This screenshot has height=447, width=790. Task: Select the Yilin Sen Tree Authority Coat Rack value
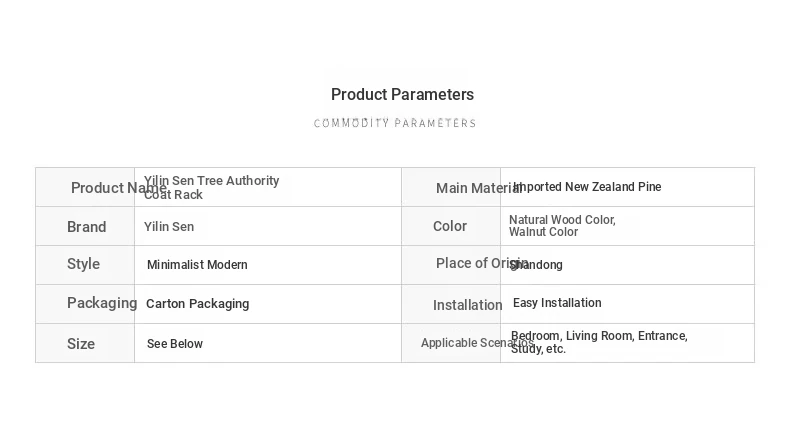211,187
